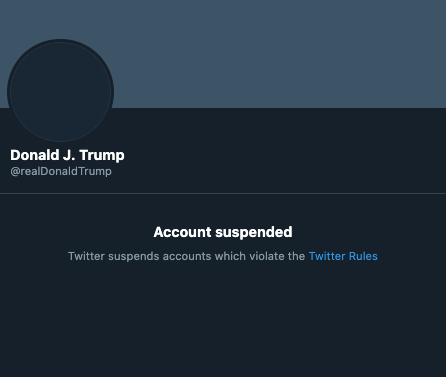The width and height of the screenshot is (446, 377).
Task: Click the blank profile avatar circle
Action: (x=61, y=91)
